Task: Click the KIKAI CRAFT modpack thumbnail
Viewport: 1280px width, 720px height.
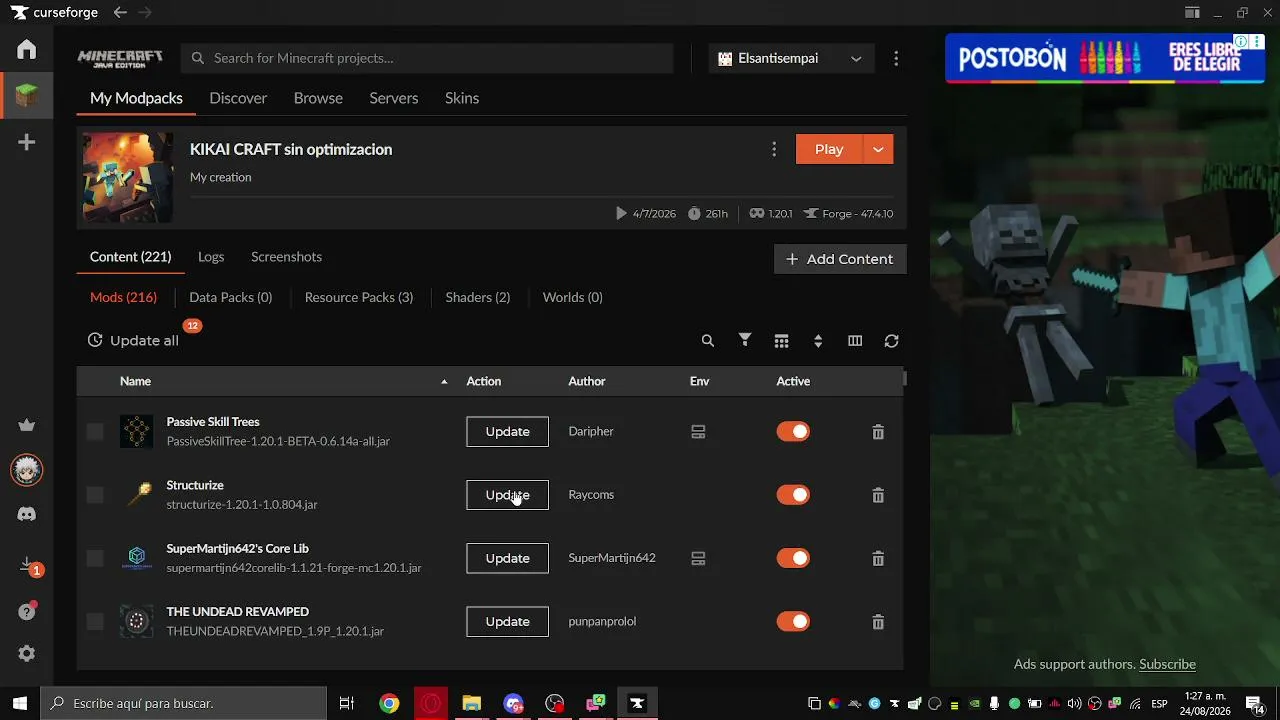Action: click(127, 177)
